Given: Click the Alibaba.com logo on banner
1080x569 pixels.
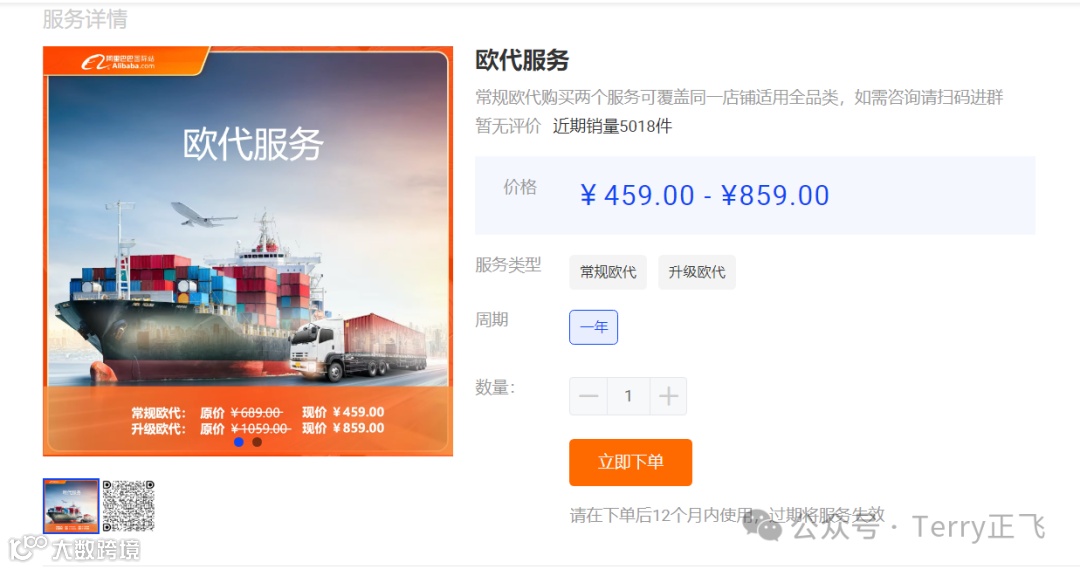Looking at the screenshot, I should pos(118,62).
